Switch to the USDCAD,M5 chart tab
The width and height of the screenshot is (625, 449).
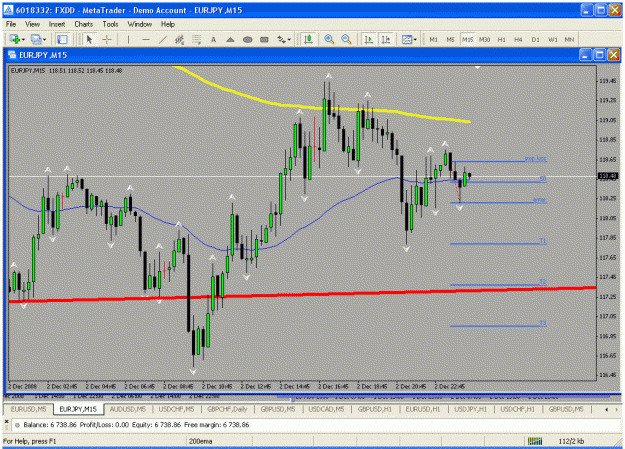326,409
